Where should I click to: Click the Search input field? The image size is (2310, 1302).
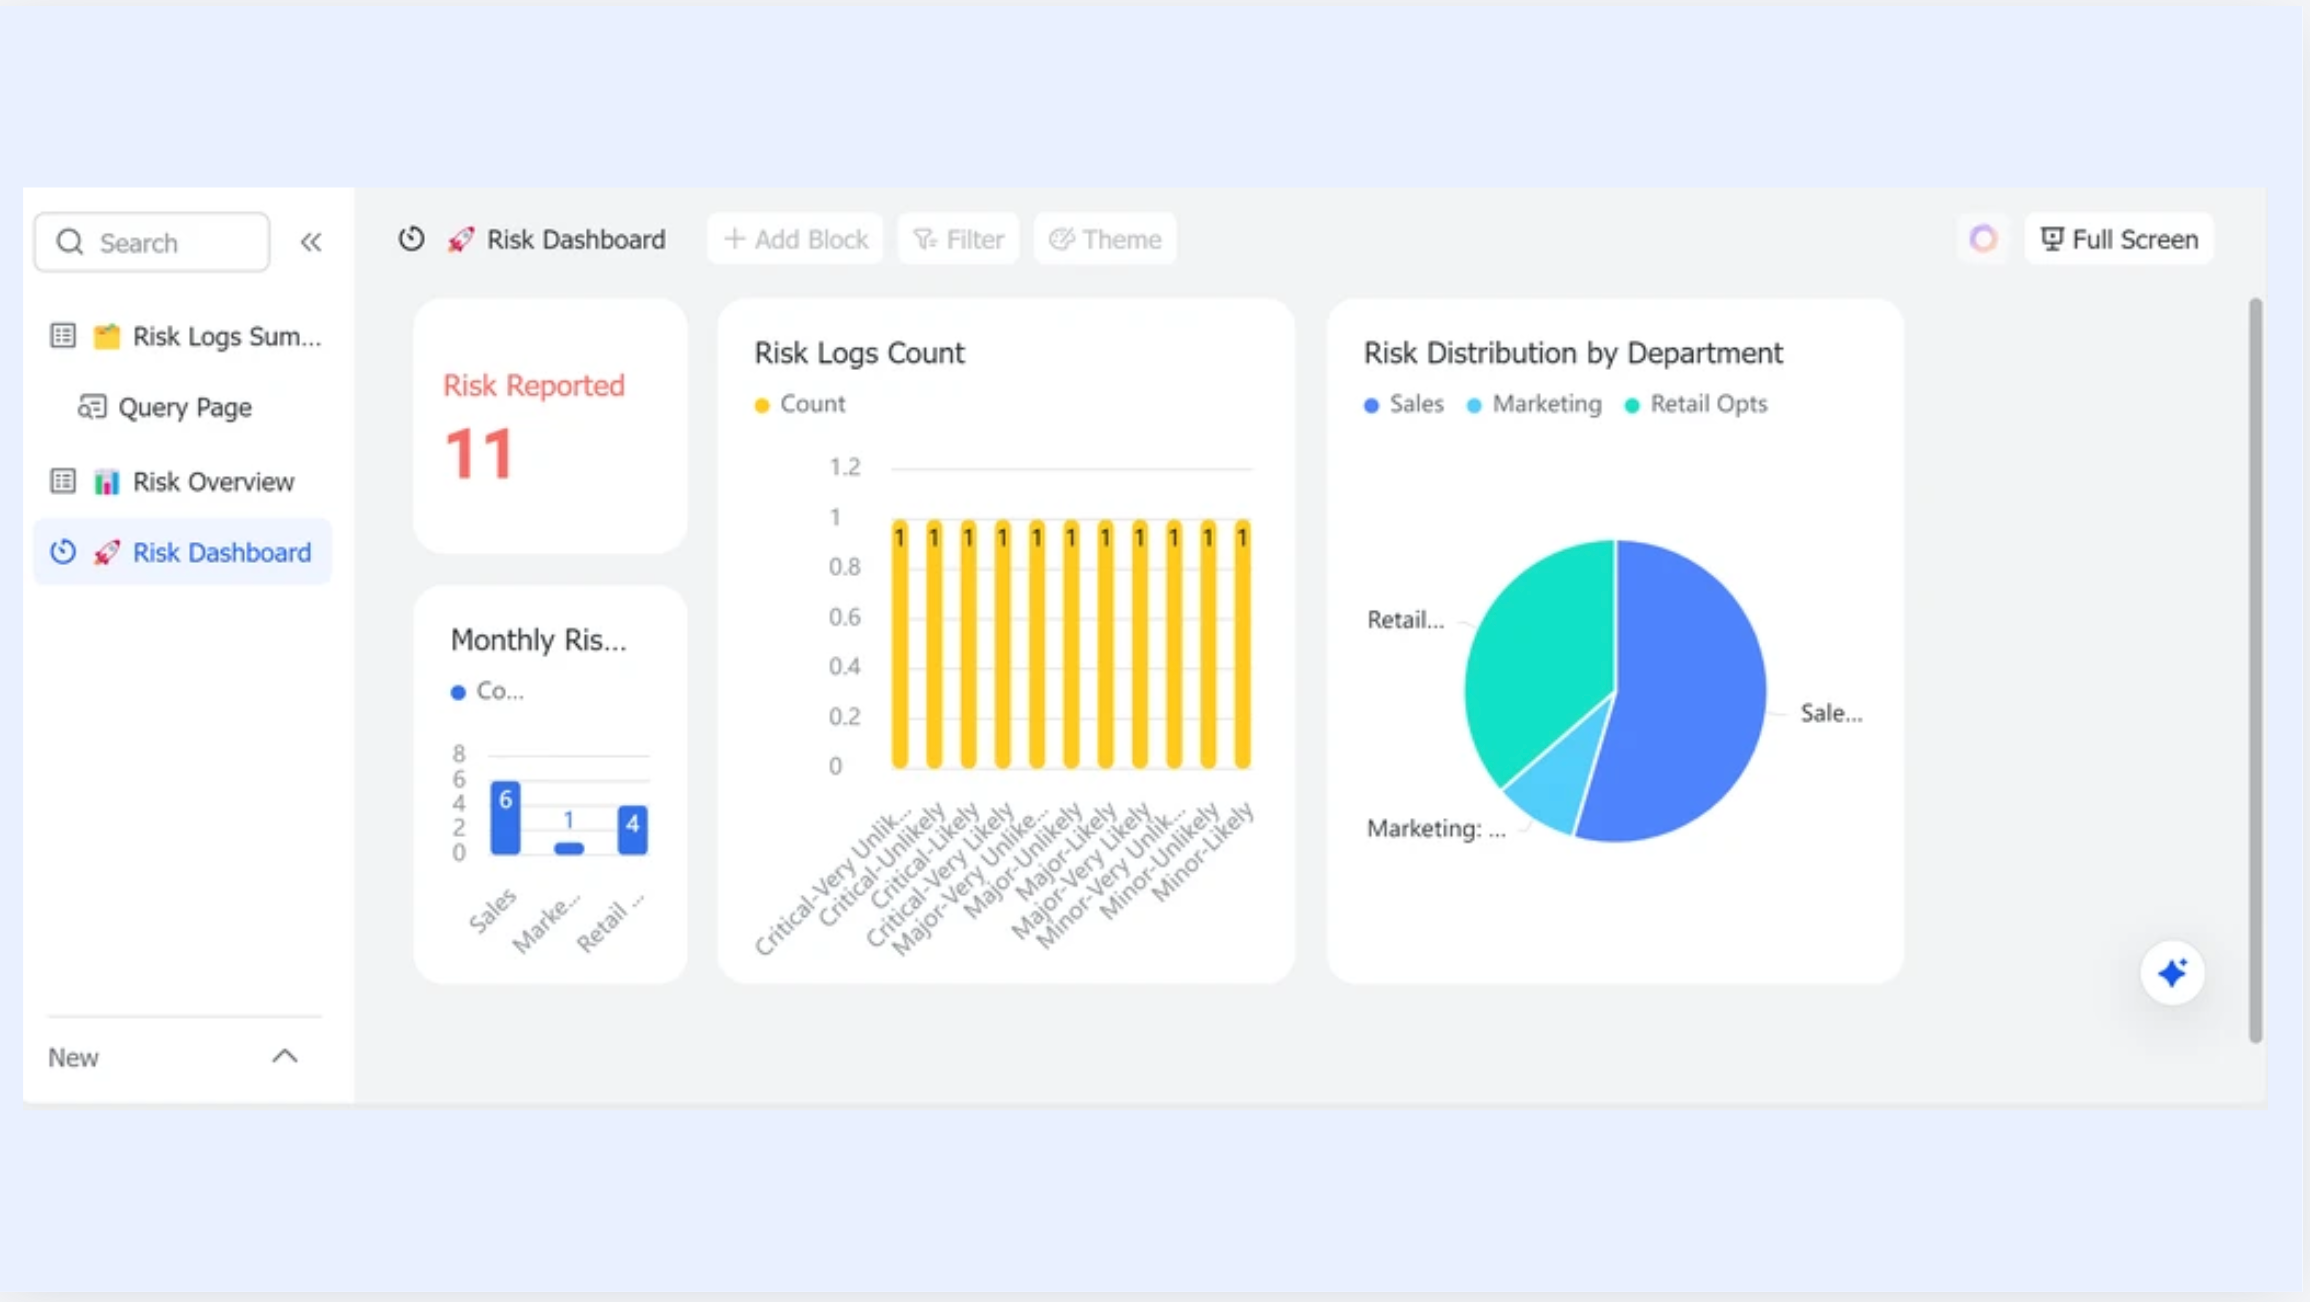pos(152,242)
